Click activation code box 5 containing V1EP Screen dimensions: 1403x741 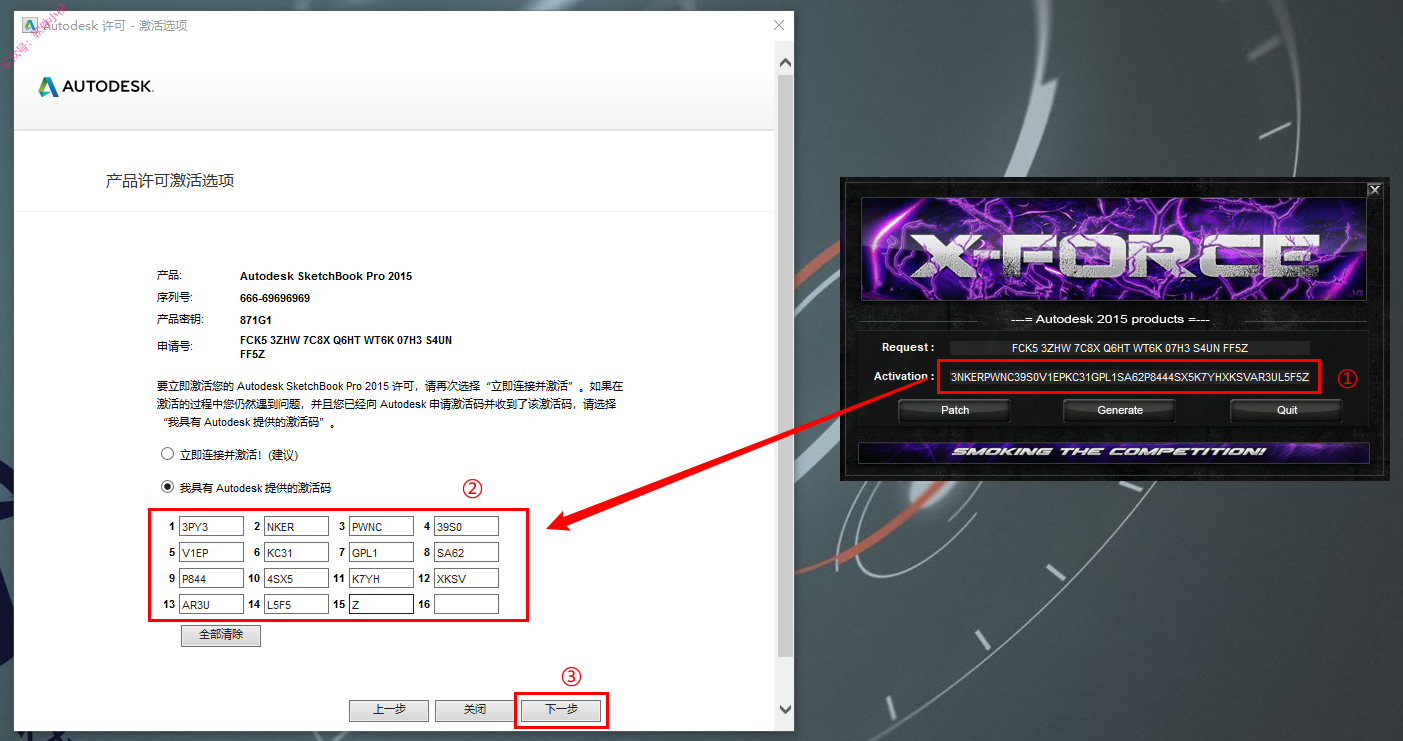pyautogui.click(x=211, y=552)
